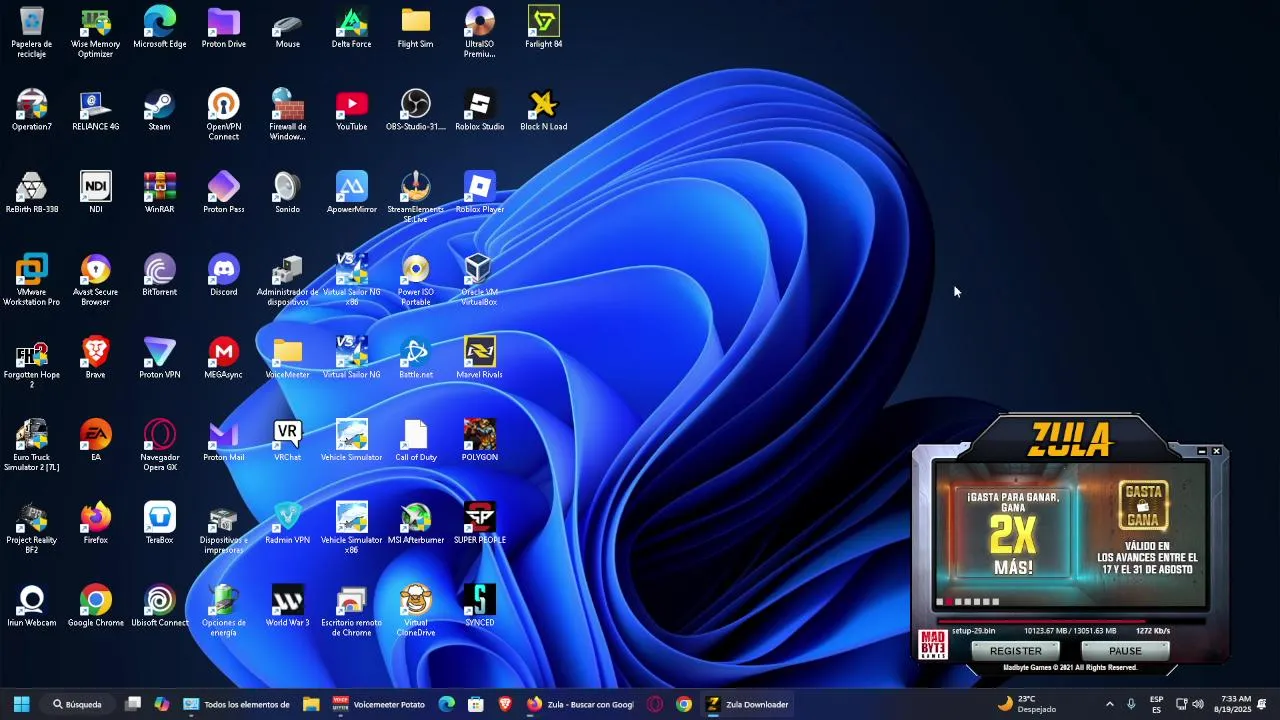The image size is (1280, 720).
Task: Click the 1272 Kb/s download speed text
Action: pyautogui.click(x=1153, y=631)
